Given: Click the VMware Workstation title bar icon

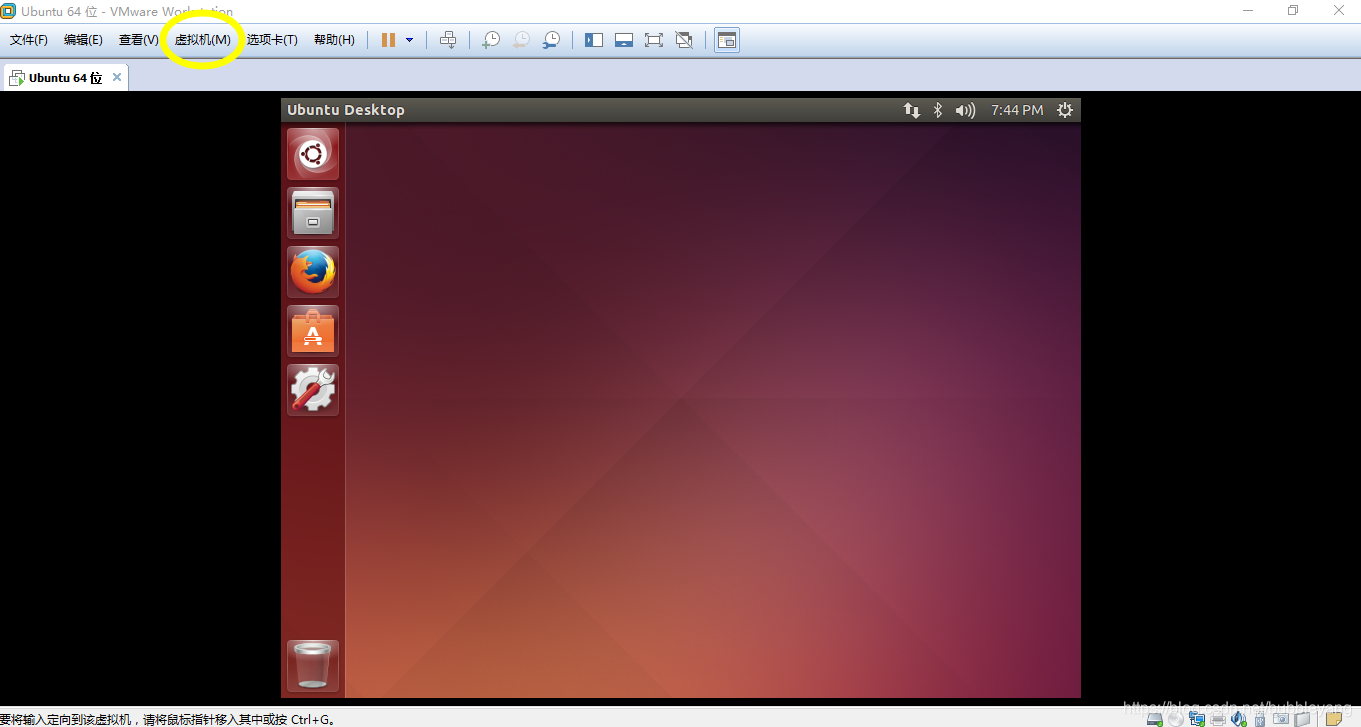Looking at the screenshot, I should [x=8, y=11].
